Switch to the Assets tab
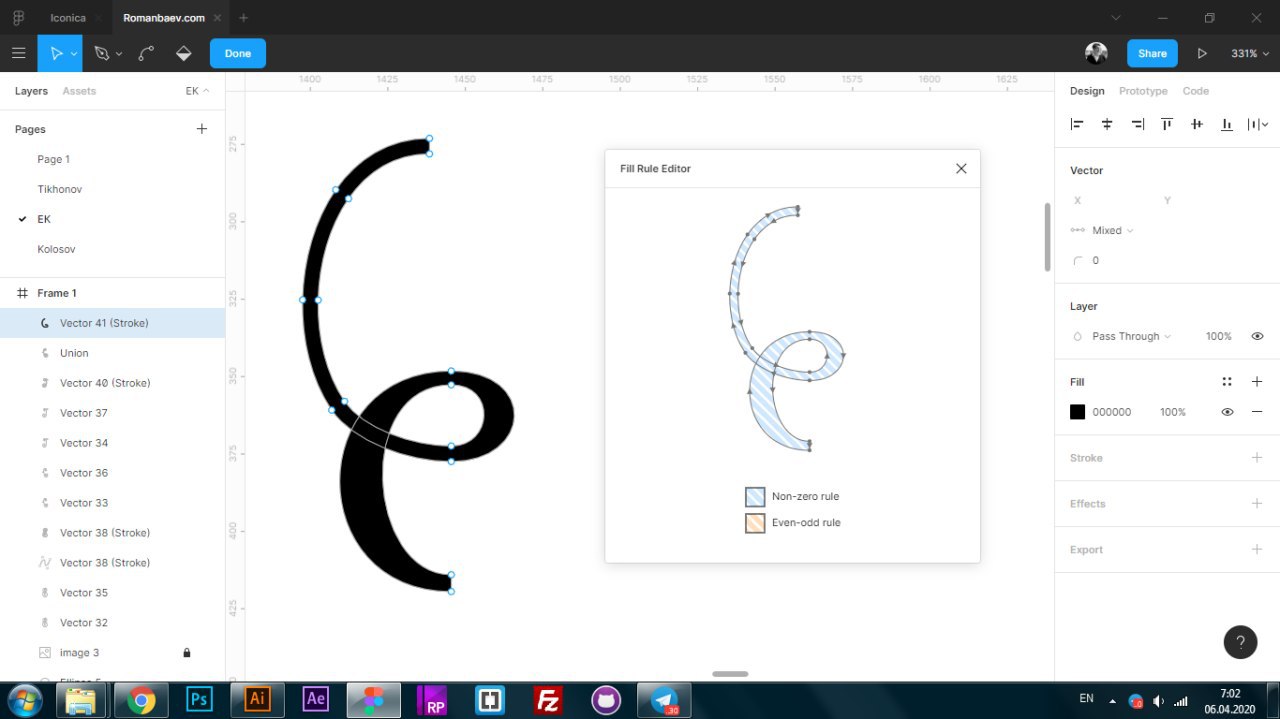The image size is (1280, 719). tap(79, 91)
